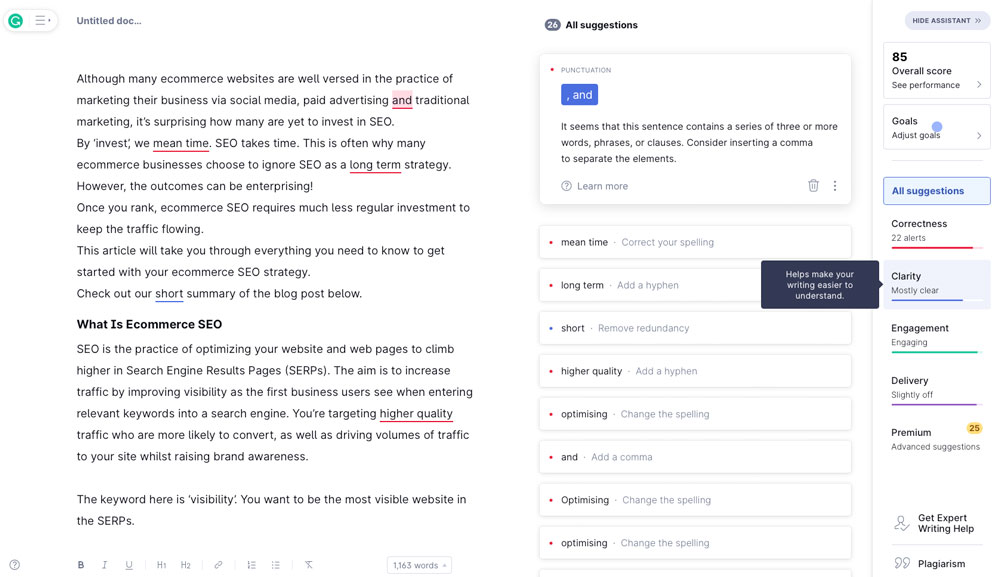The image size is (1000, 577).
Task: Insert a hyperlink using the link icon
Action: (218, 565)
